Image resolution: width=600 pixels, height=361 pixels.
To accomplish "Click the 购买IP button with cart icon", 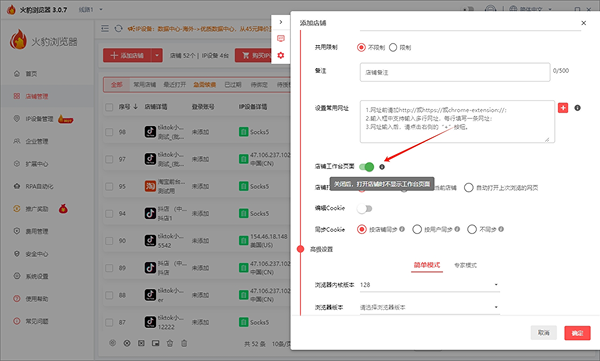I will pos(253,56).
